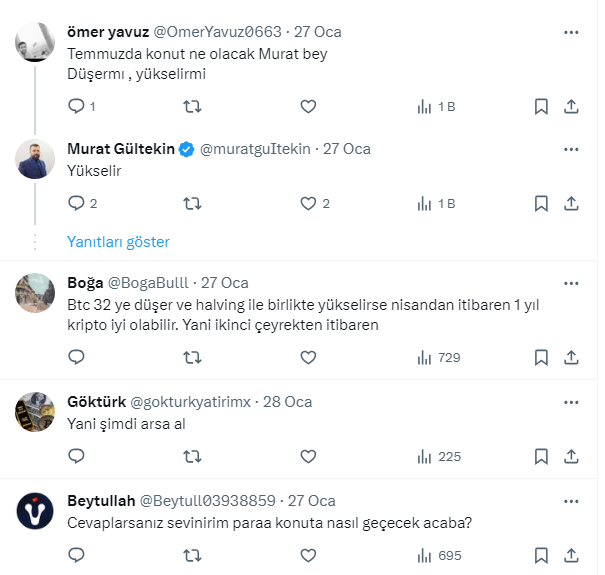Viewport: 605px width, 575px height.
Task: Open more options for Beytullah's tweet
Action: point(570,501)
